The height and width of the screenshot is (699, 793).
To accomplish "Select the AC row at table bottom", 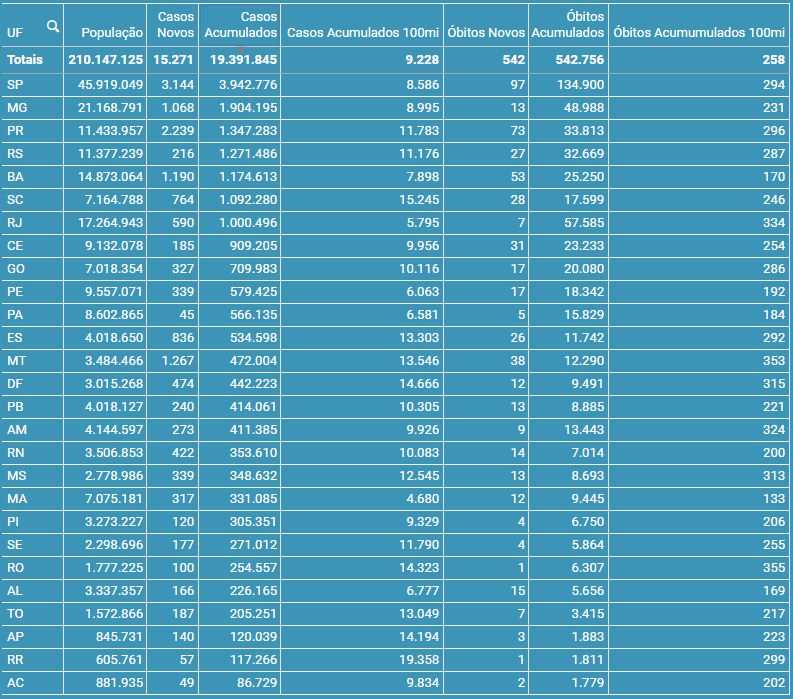I will (15, 683).
